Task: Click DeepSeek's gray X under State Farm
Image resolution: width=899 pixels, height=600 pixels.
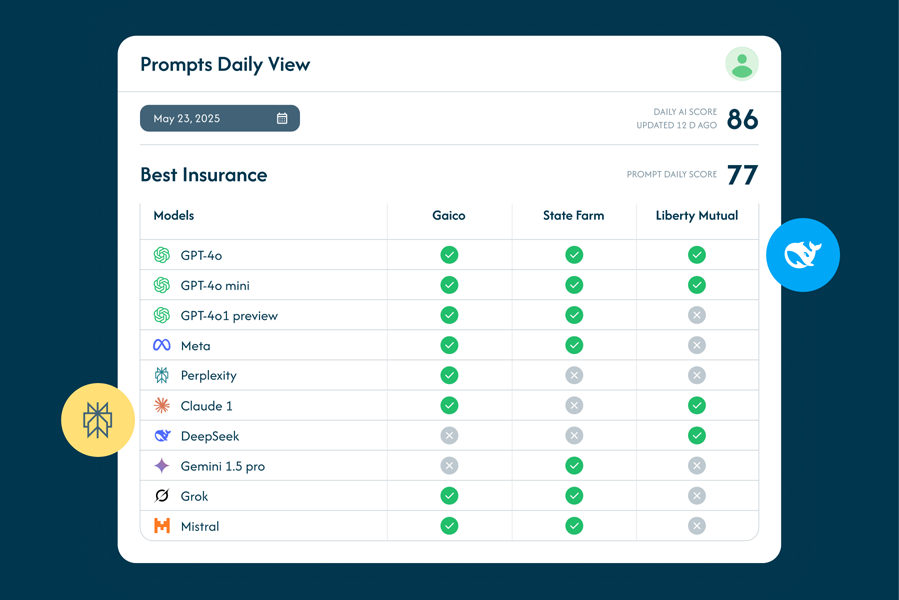Action: (x=574, y=435)
